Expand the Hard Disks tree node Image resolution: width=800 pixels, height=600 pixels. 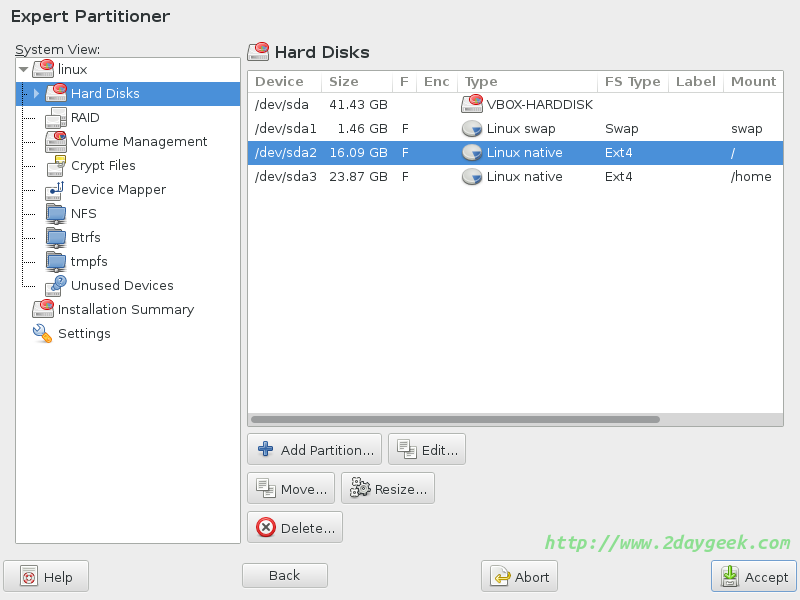coord(37,94)
